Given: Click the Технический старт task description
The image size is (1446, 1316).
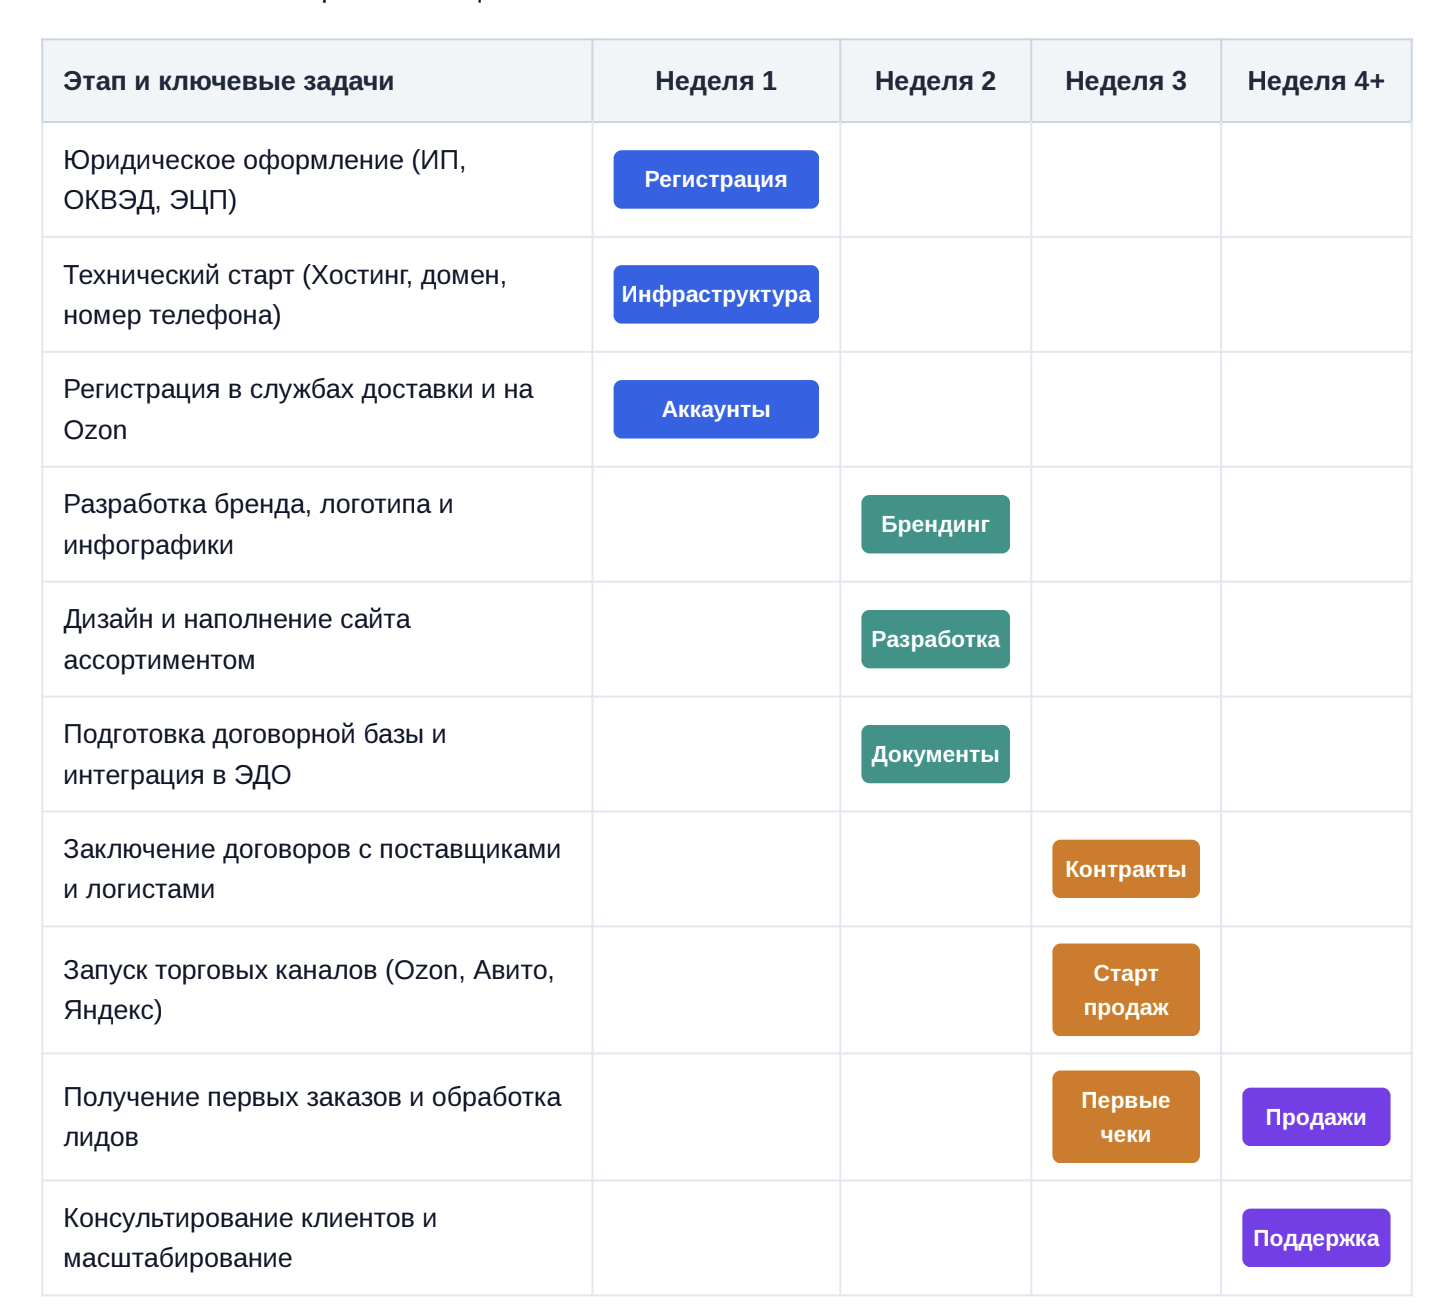Looking at the screenshot, I should (x=285, y=295).
